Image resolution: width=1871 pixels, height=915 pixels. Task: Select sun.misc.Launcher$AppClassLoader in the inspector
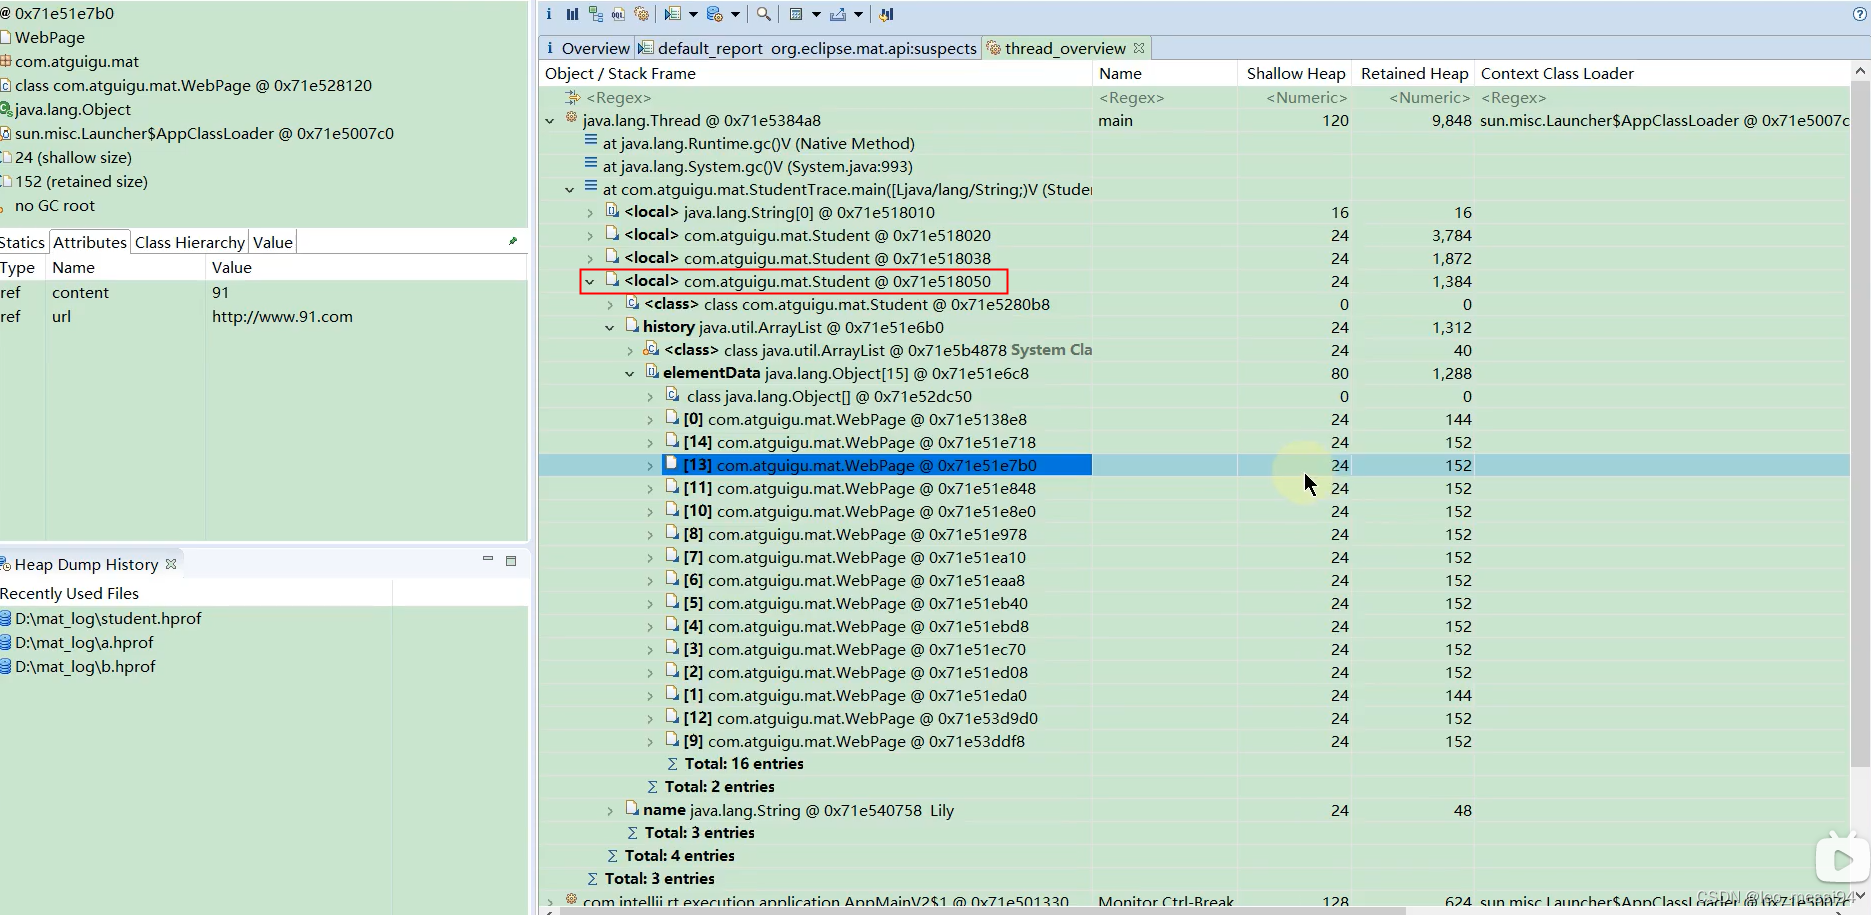pos(204,133)
